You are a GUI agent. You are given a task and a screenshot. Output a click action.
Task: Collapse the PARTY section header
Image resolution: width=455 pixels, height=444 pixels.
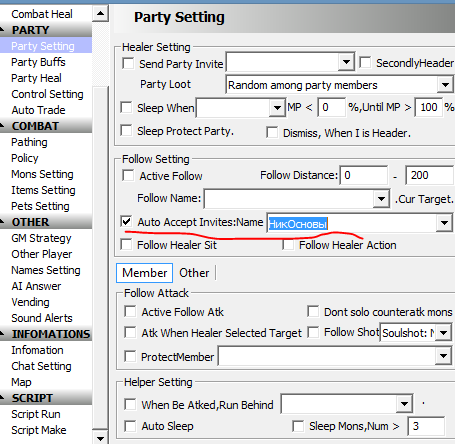click(46, 30)
